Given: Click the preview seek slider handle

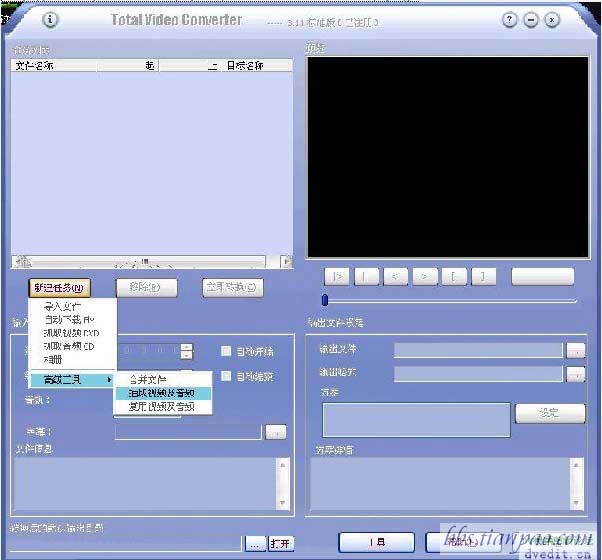Looking at the screenshot, I should tap(325, 300).
